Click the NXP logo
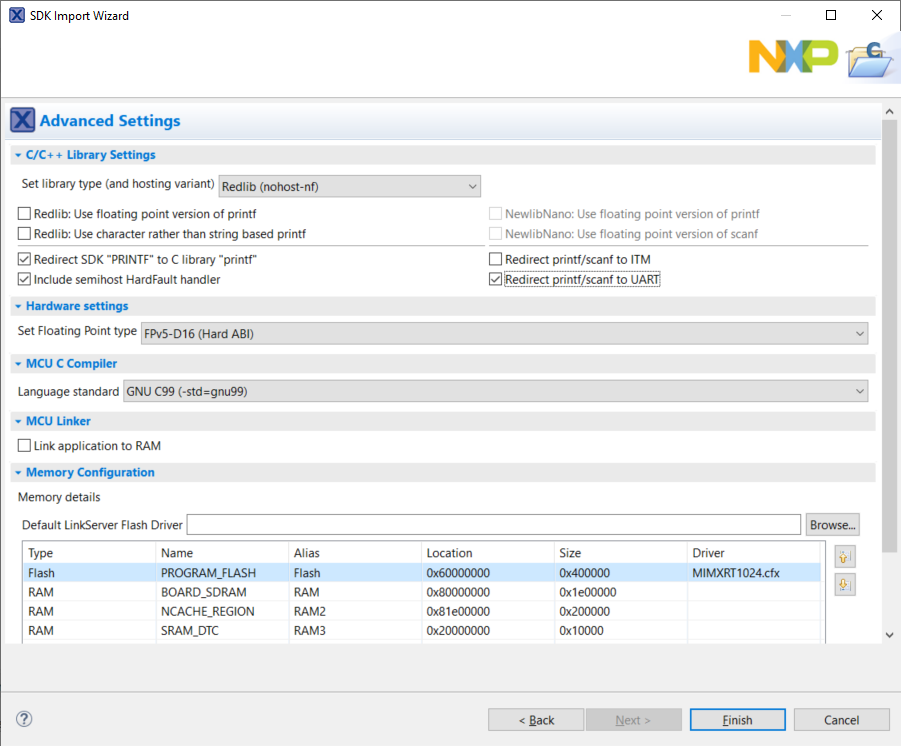Viewport: 901px width, 746px height. tap(793, 57)
